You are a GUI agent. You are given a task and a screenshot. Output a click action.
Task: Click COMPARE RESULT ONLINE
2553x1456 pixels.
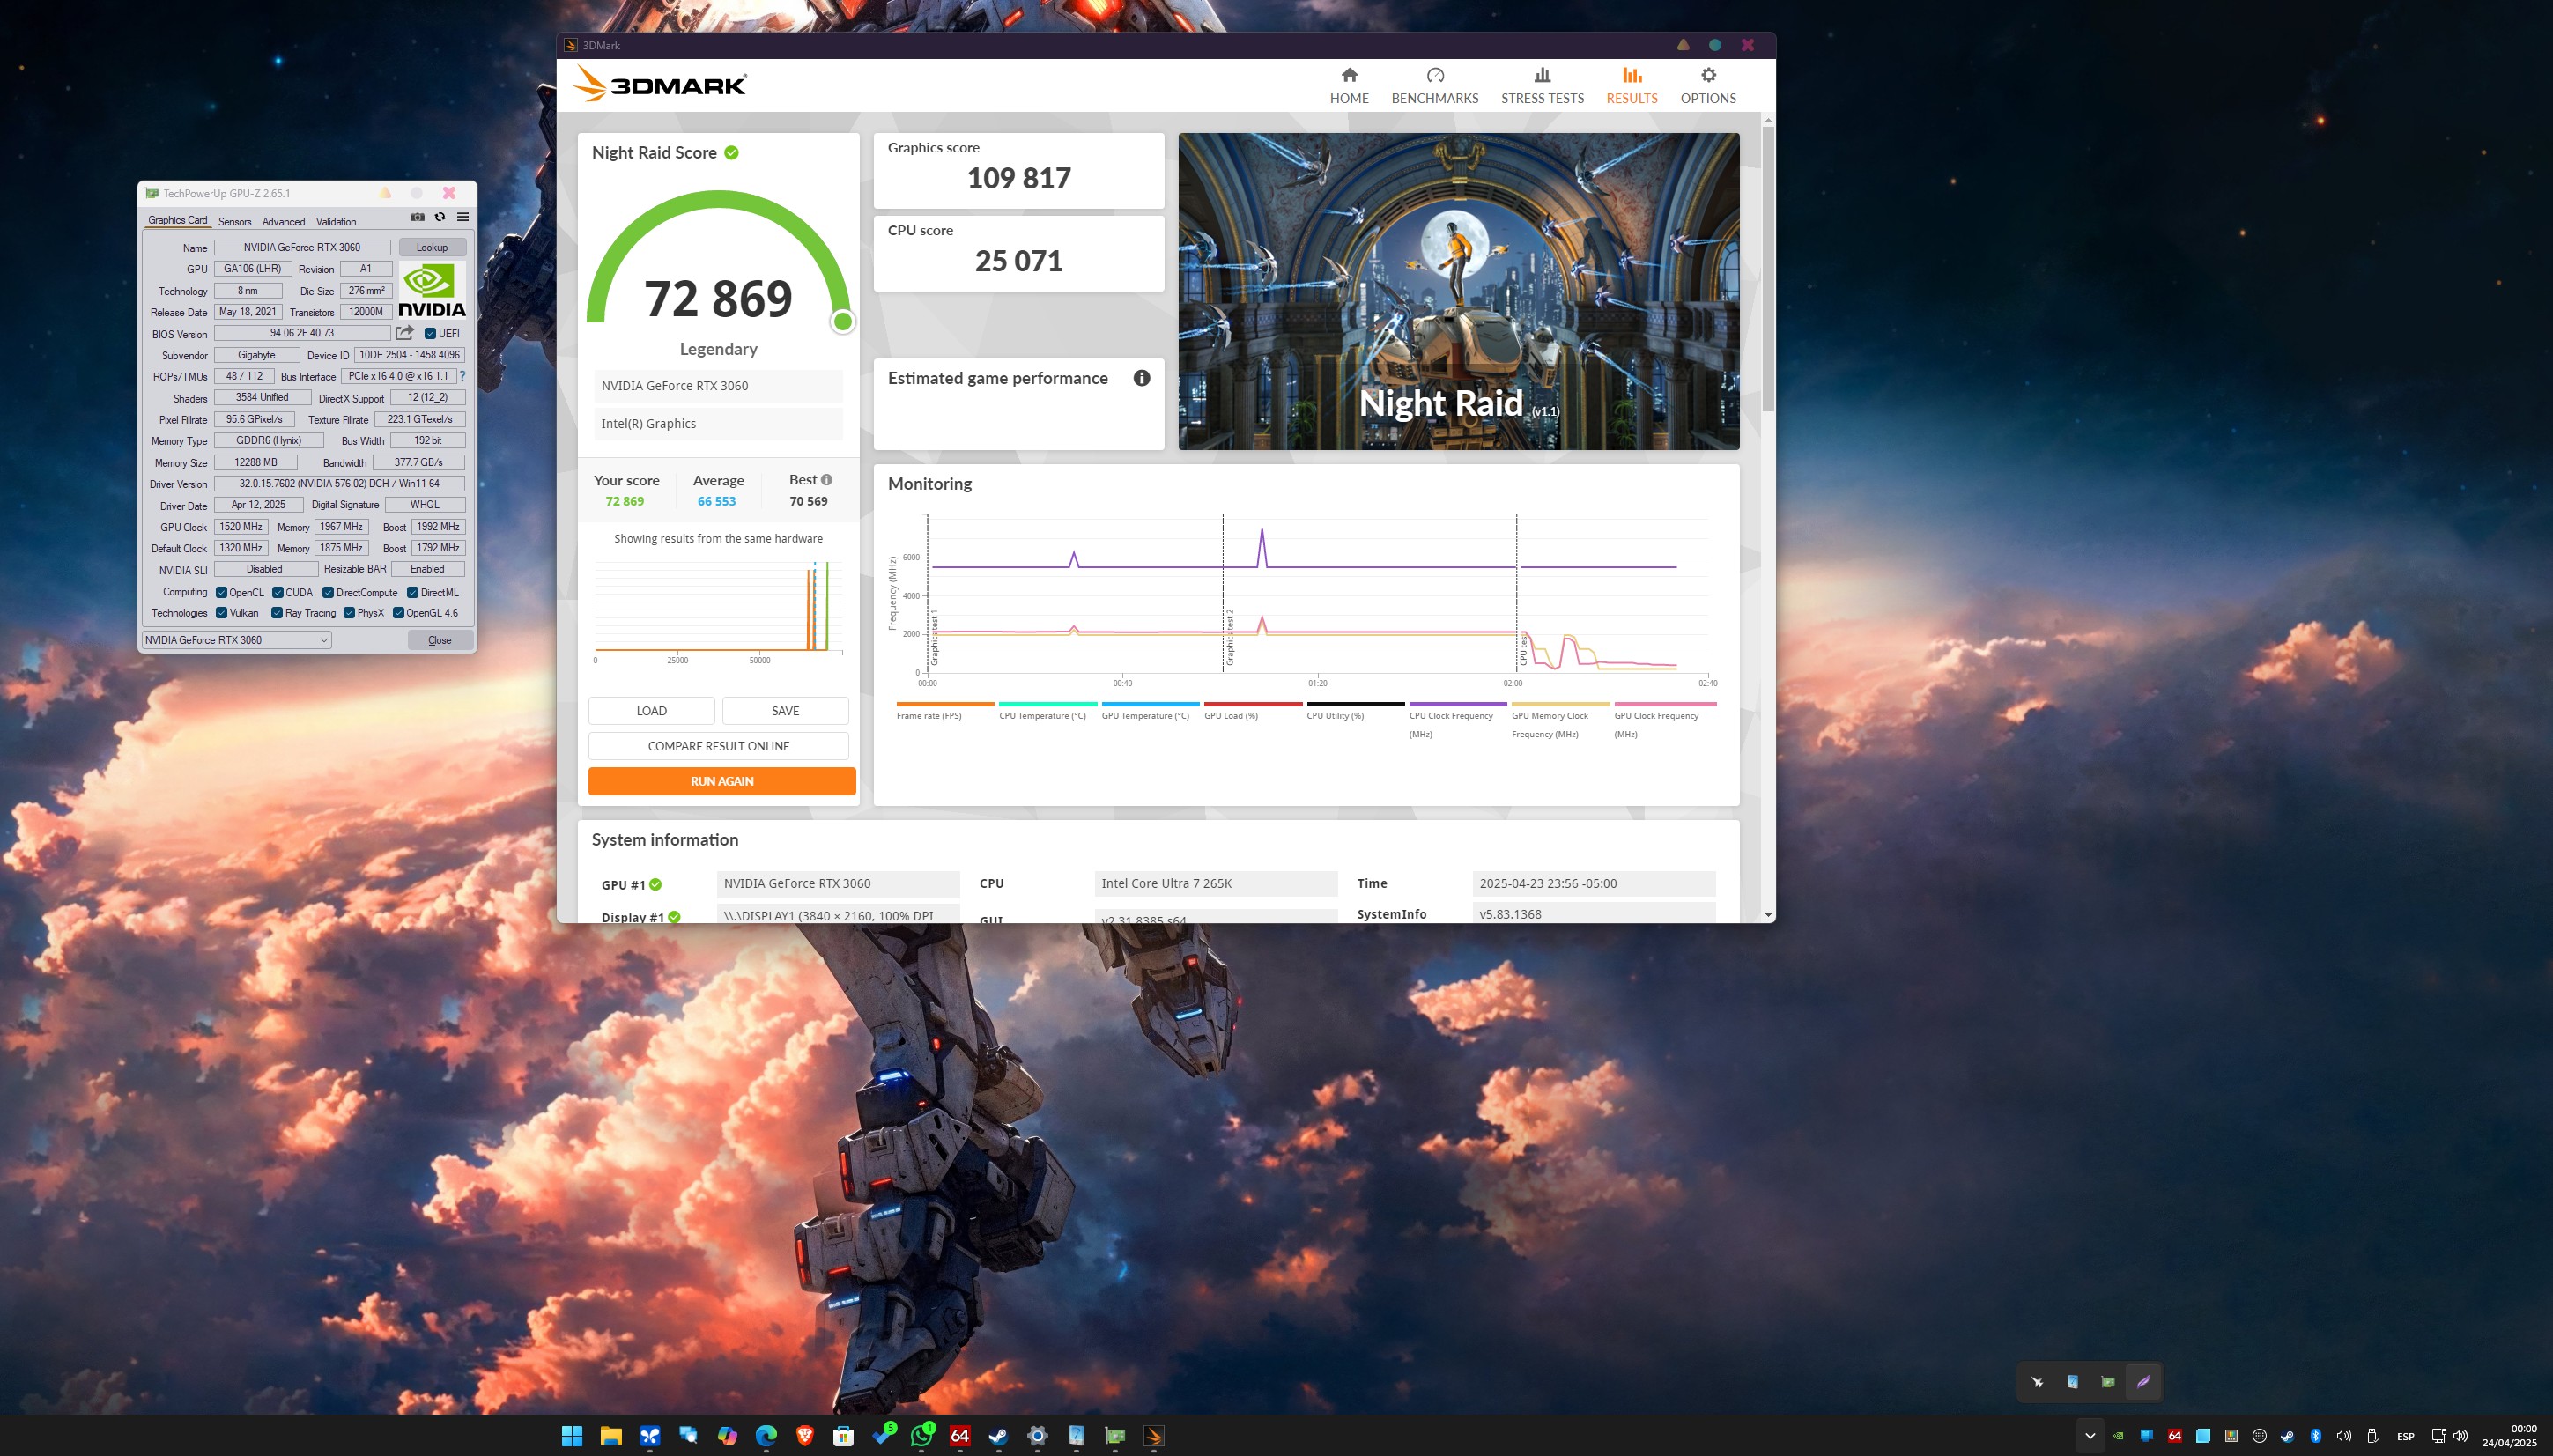(x=718, y=746)
